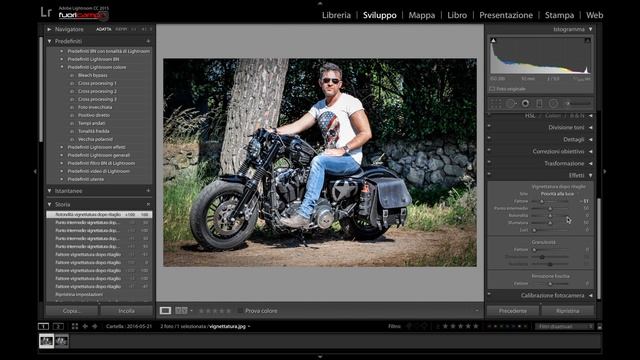
Task: Select the crop overlay tool icon
Action: pyautogui.click(x=496, y=104)
